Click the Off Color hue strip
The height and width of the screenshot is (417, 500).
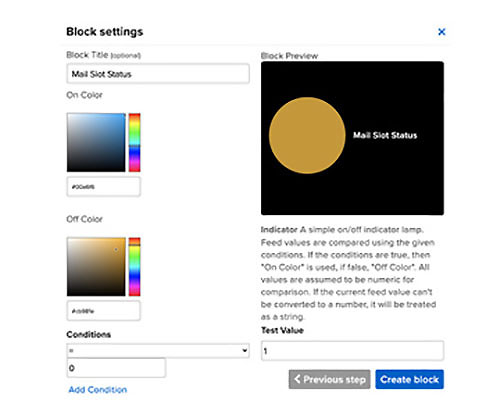point(135,267)
